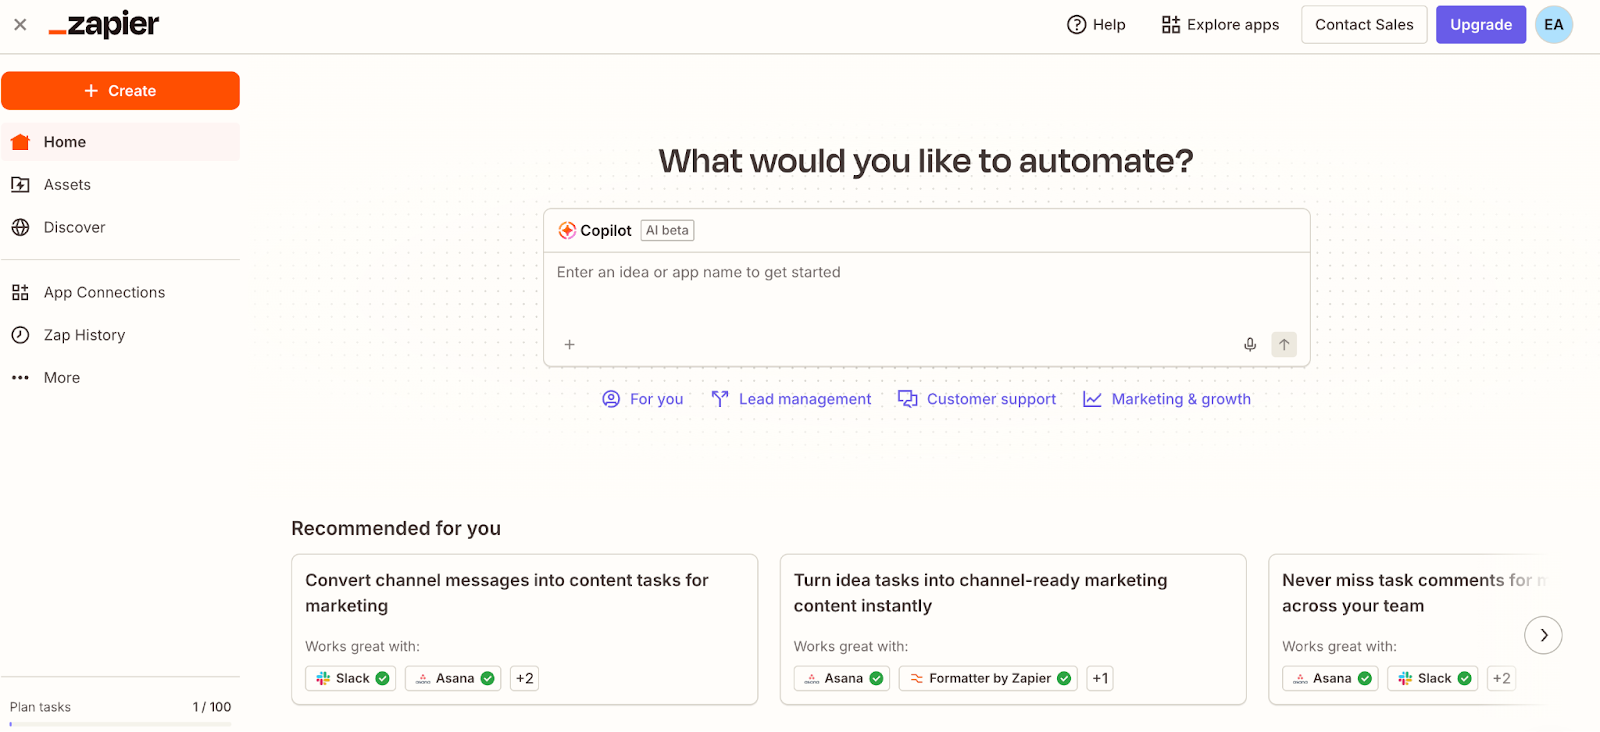Click the orange Create button
Screen dimensions: 1600x732
click(120, 91)
